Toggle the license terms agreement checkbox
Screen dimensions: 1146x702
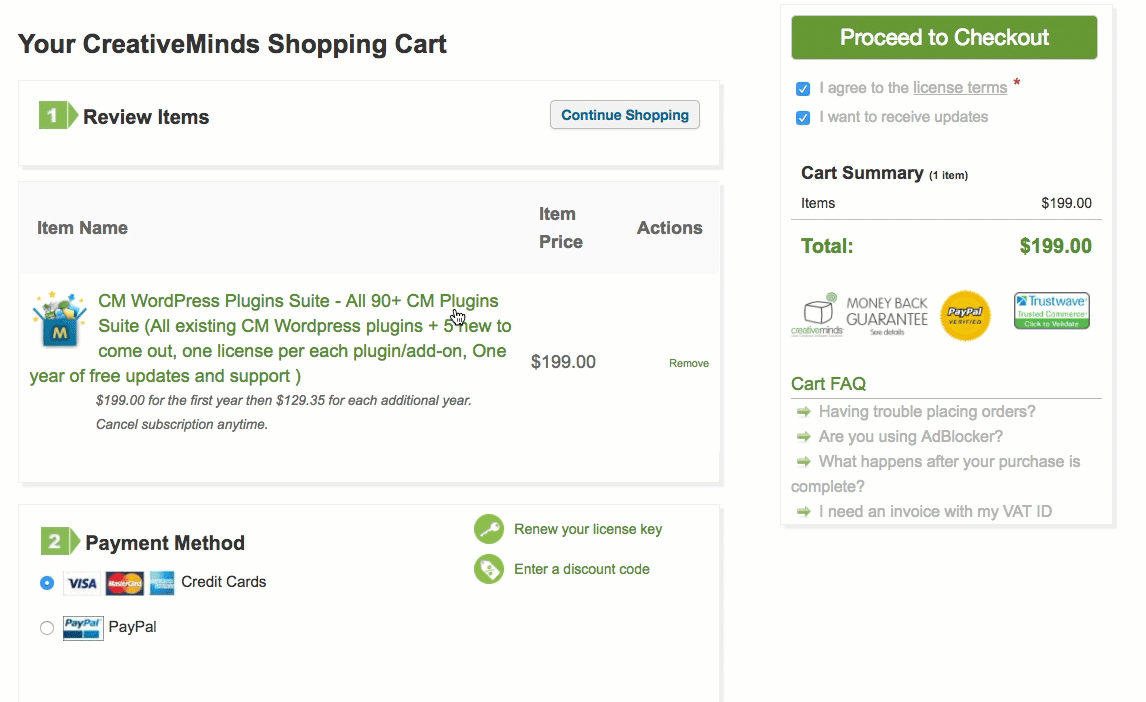[803, 89]
